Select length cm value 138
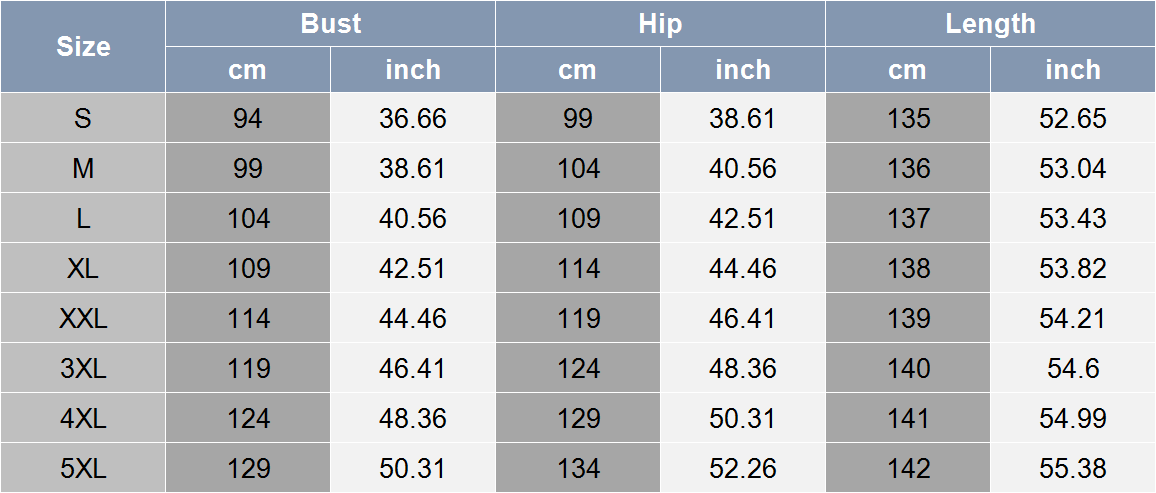The width and height of the screenshot is (1156, 493). point(908,268)
